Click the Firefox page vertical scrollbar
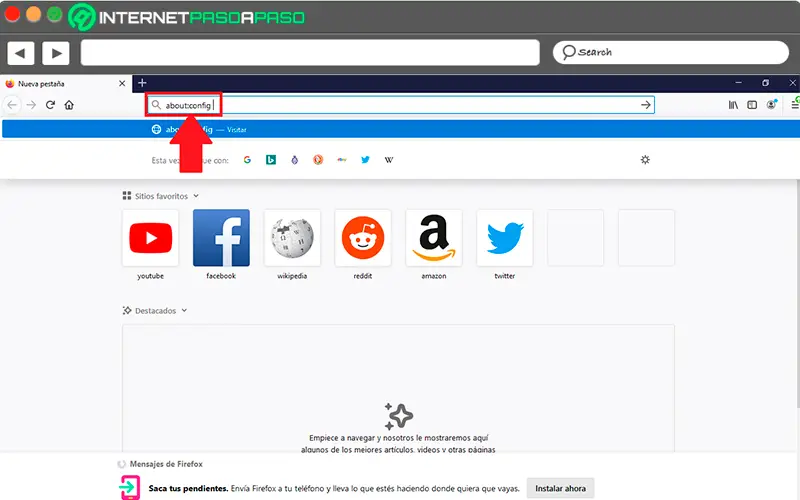The image size is (800, 500). (x=798, y=293)
